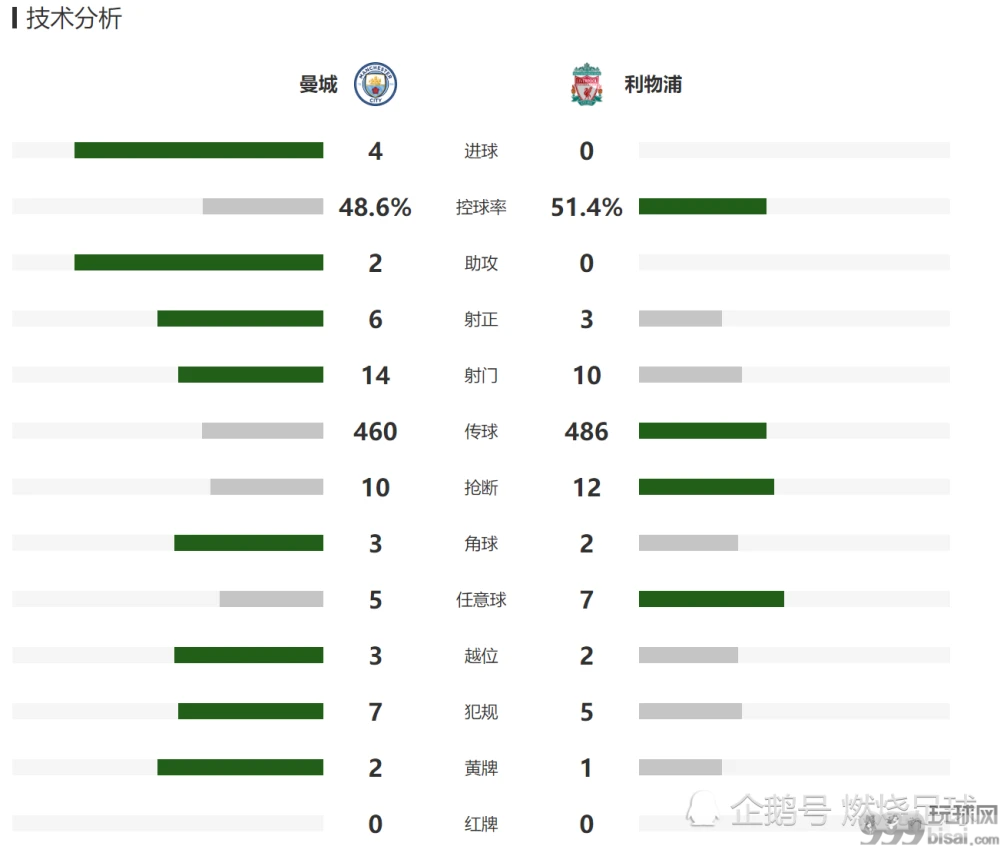
Task: Click Liverpool's green possession bar
Action: [x=703, y=207]
